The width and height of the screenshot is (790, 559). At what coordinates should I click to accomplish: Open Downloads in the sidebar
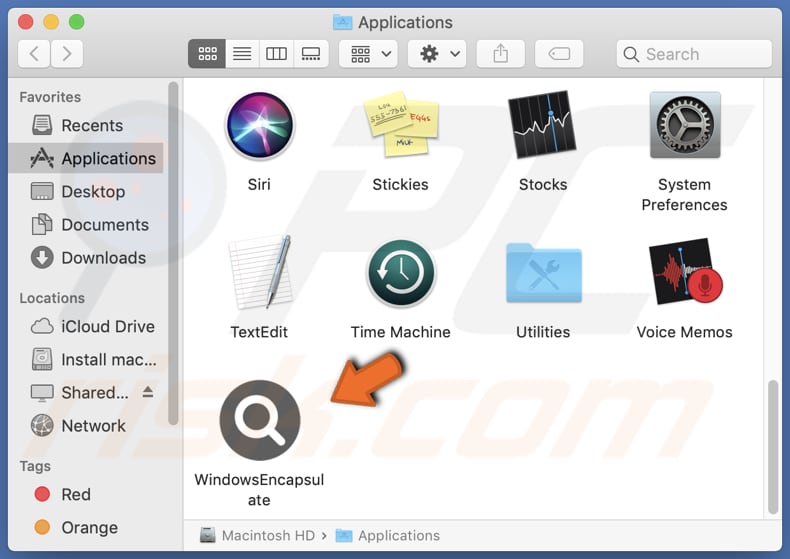pos(86,258)
